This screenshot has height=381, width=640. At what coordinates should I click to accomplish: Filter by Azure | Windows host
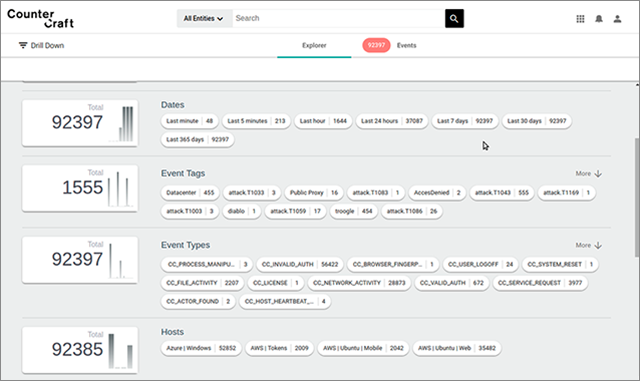tap(201, 348)
